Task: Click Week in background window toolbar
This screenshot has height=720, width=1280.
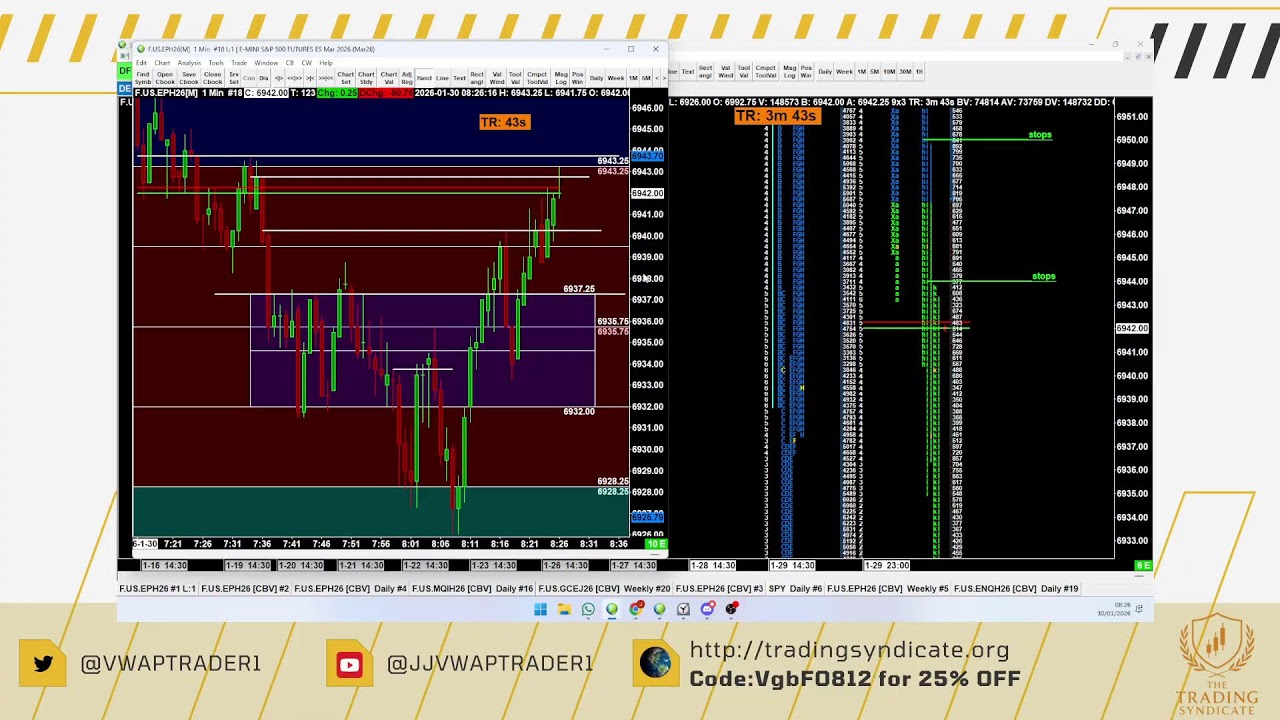Action: click(x=844, y=71)
